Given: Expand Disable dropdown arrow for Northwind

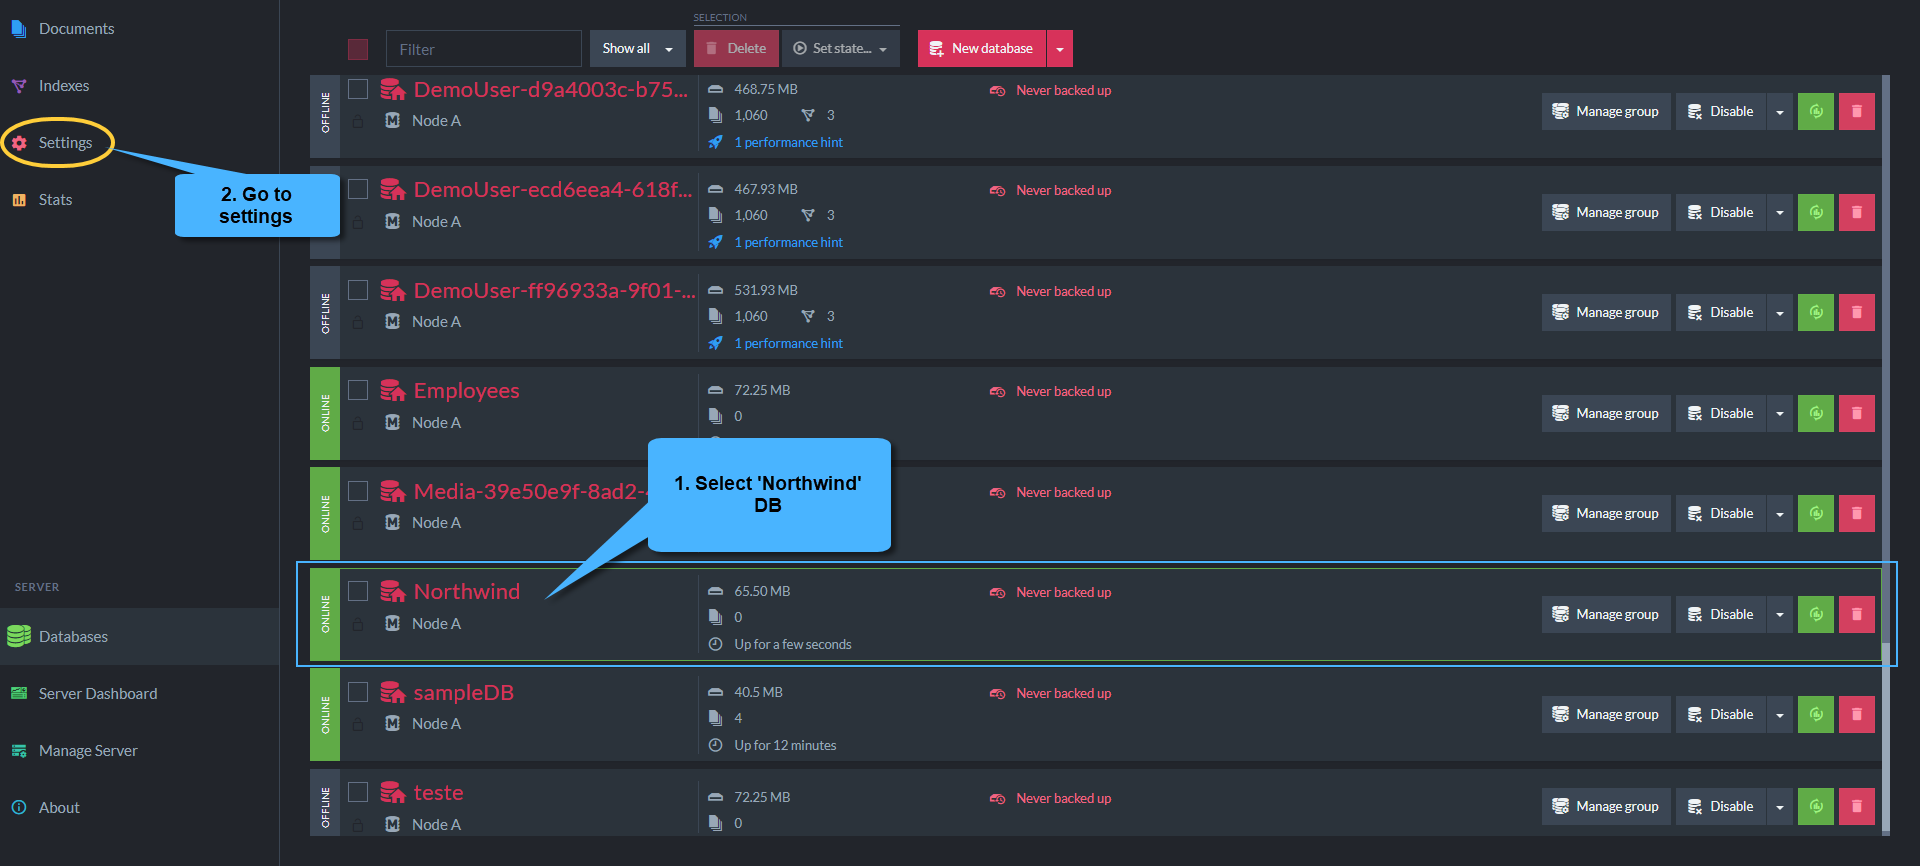Looking at the screenshot, I should point(1779,614).
